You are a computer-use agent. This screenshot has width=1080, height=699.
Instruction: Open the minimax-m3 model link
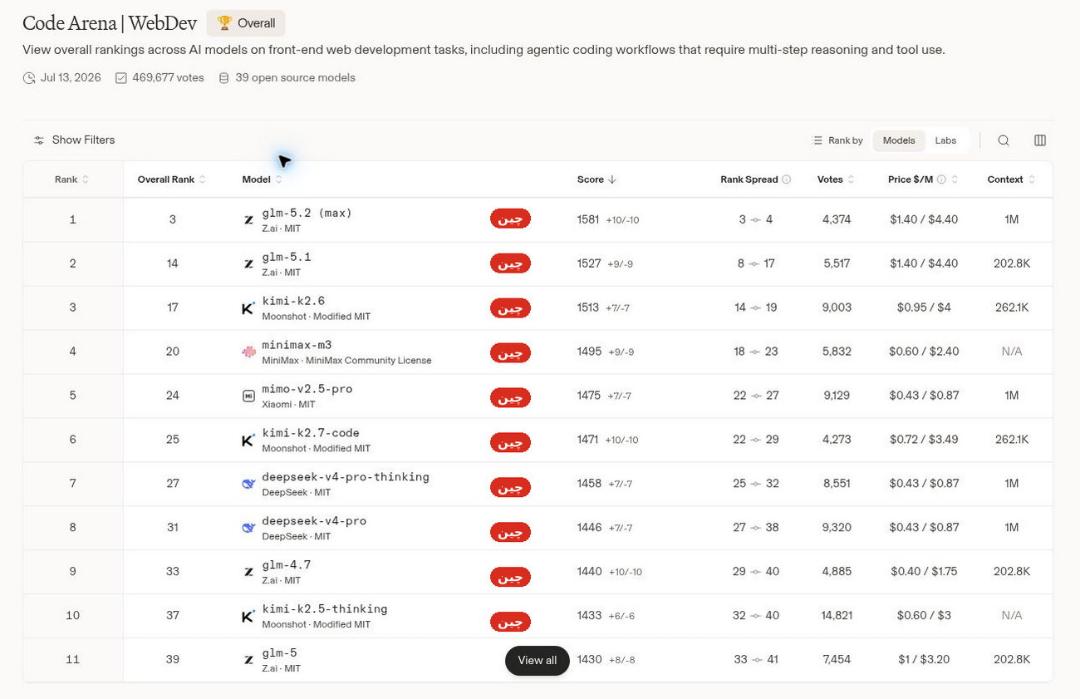pyautogui.click(x=296, y=345)
